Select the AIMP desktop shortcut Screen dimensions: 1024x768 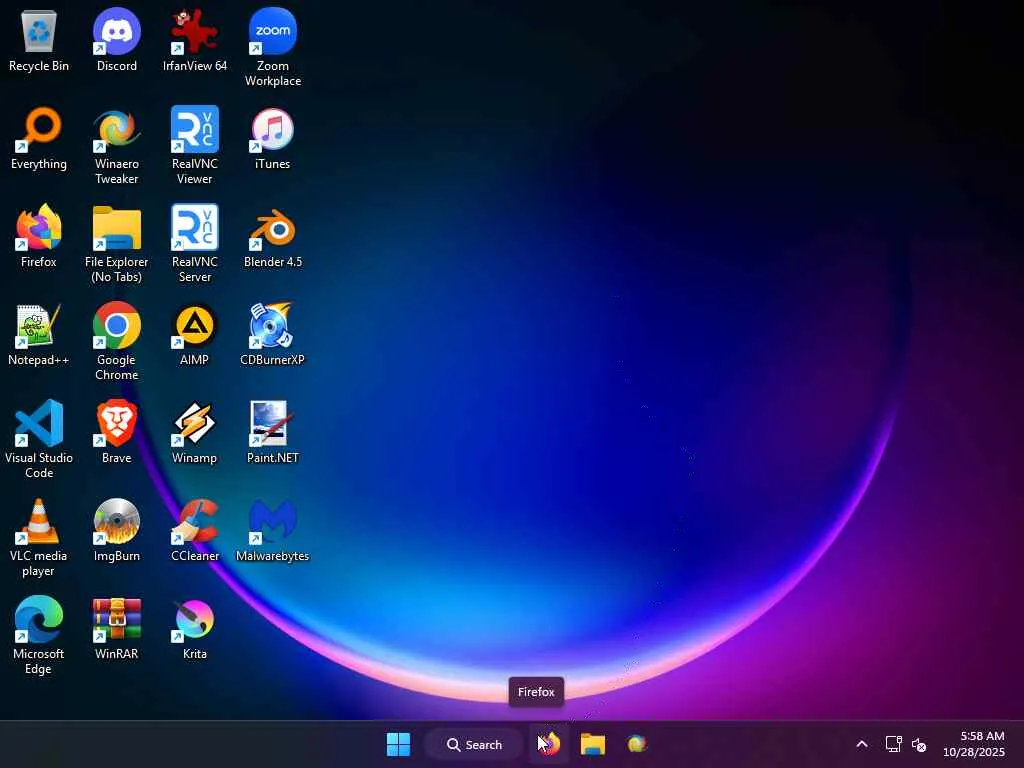[x=195, y=334]
